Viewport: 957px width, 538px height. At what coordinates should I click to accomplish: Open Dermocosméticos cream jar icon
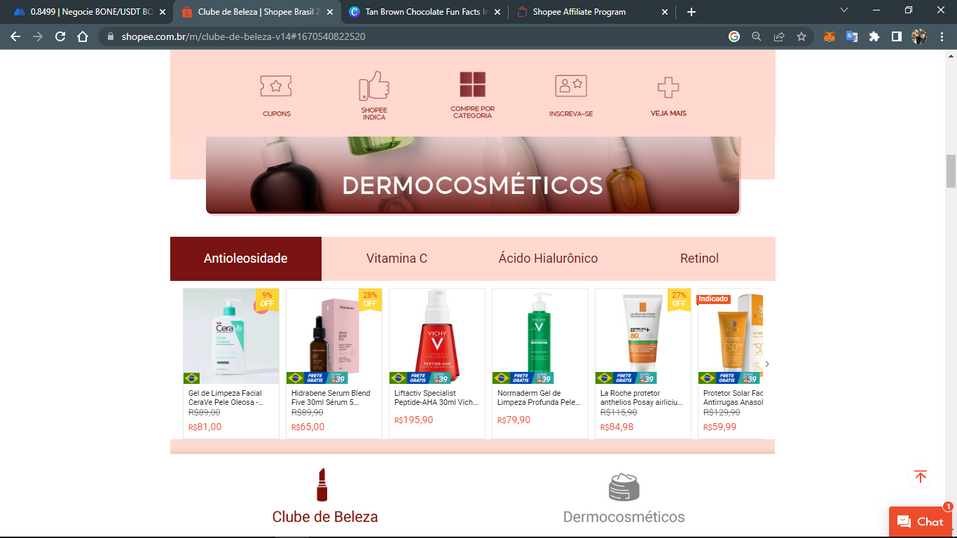point(624,487)
